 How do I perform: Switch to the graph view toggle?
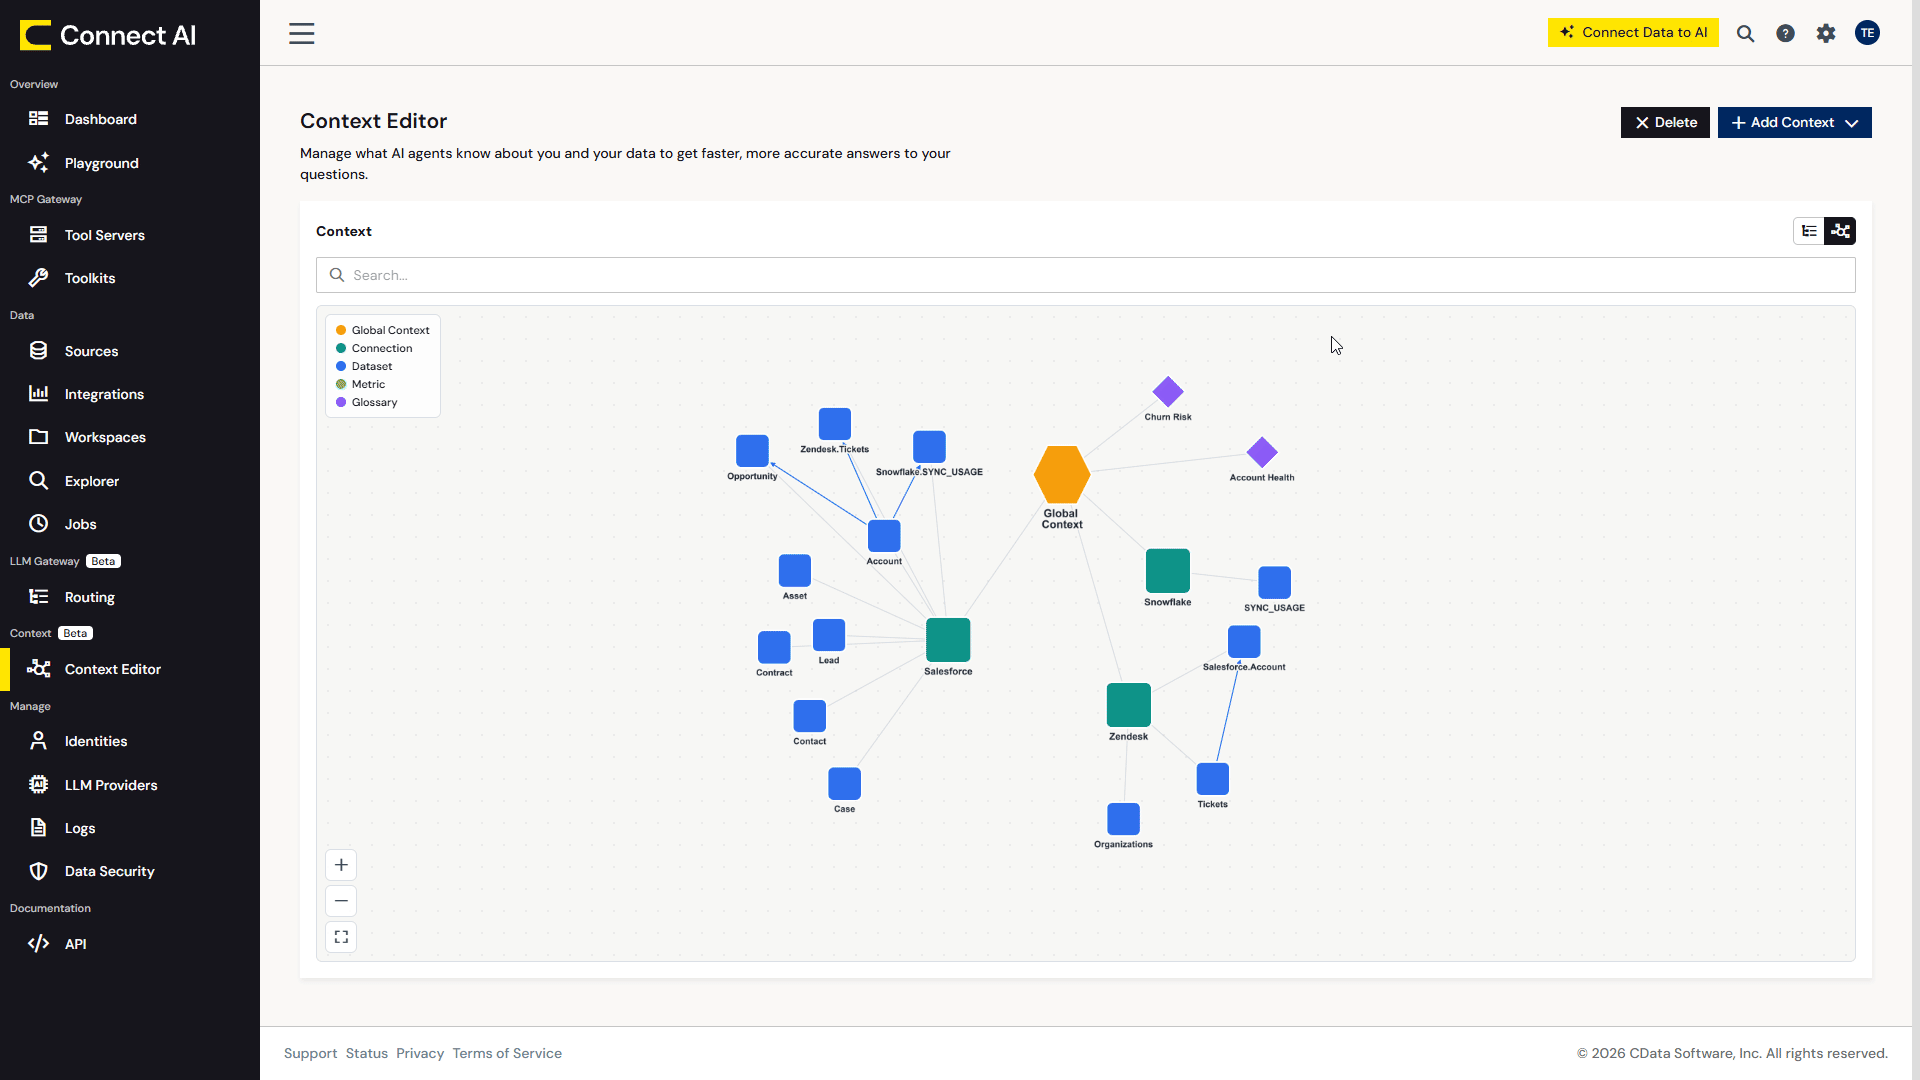[1840, 231]
